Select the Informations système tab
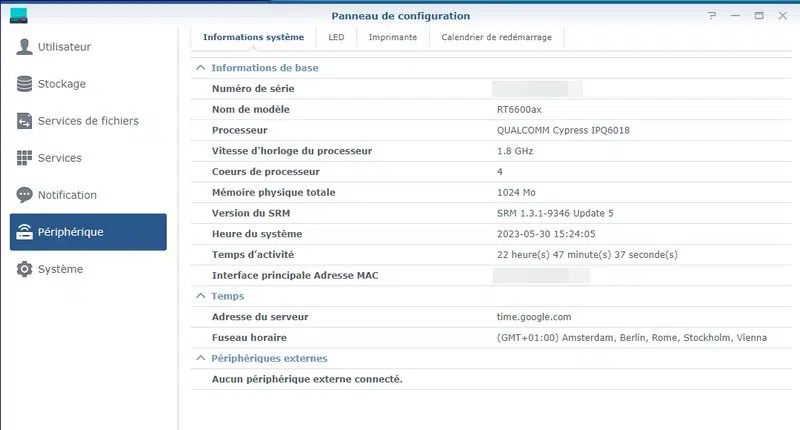This screenshot has width=800, height=430. point(253,37)
